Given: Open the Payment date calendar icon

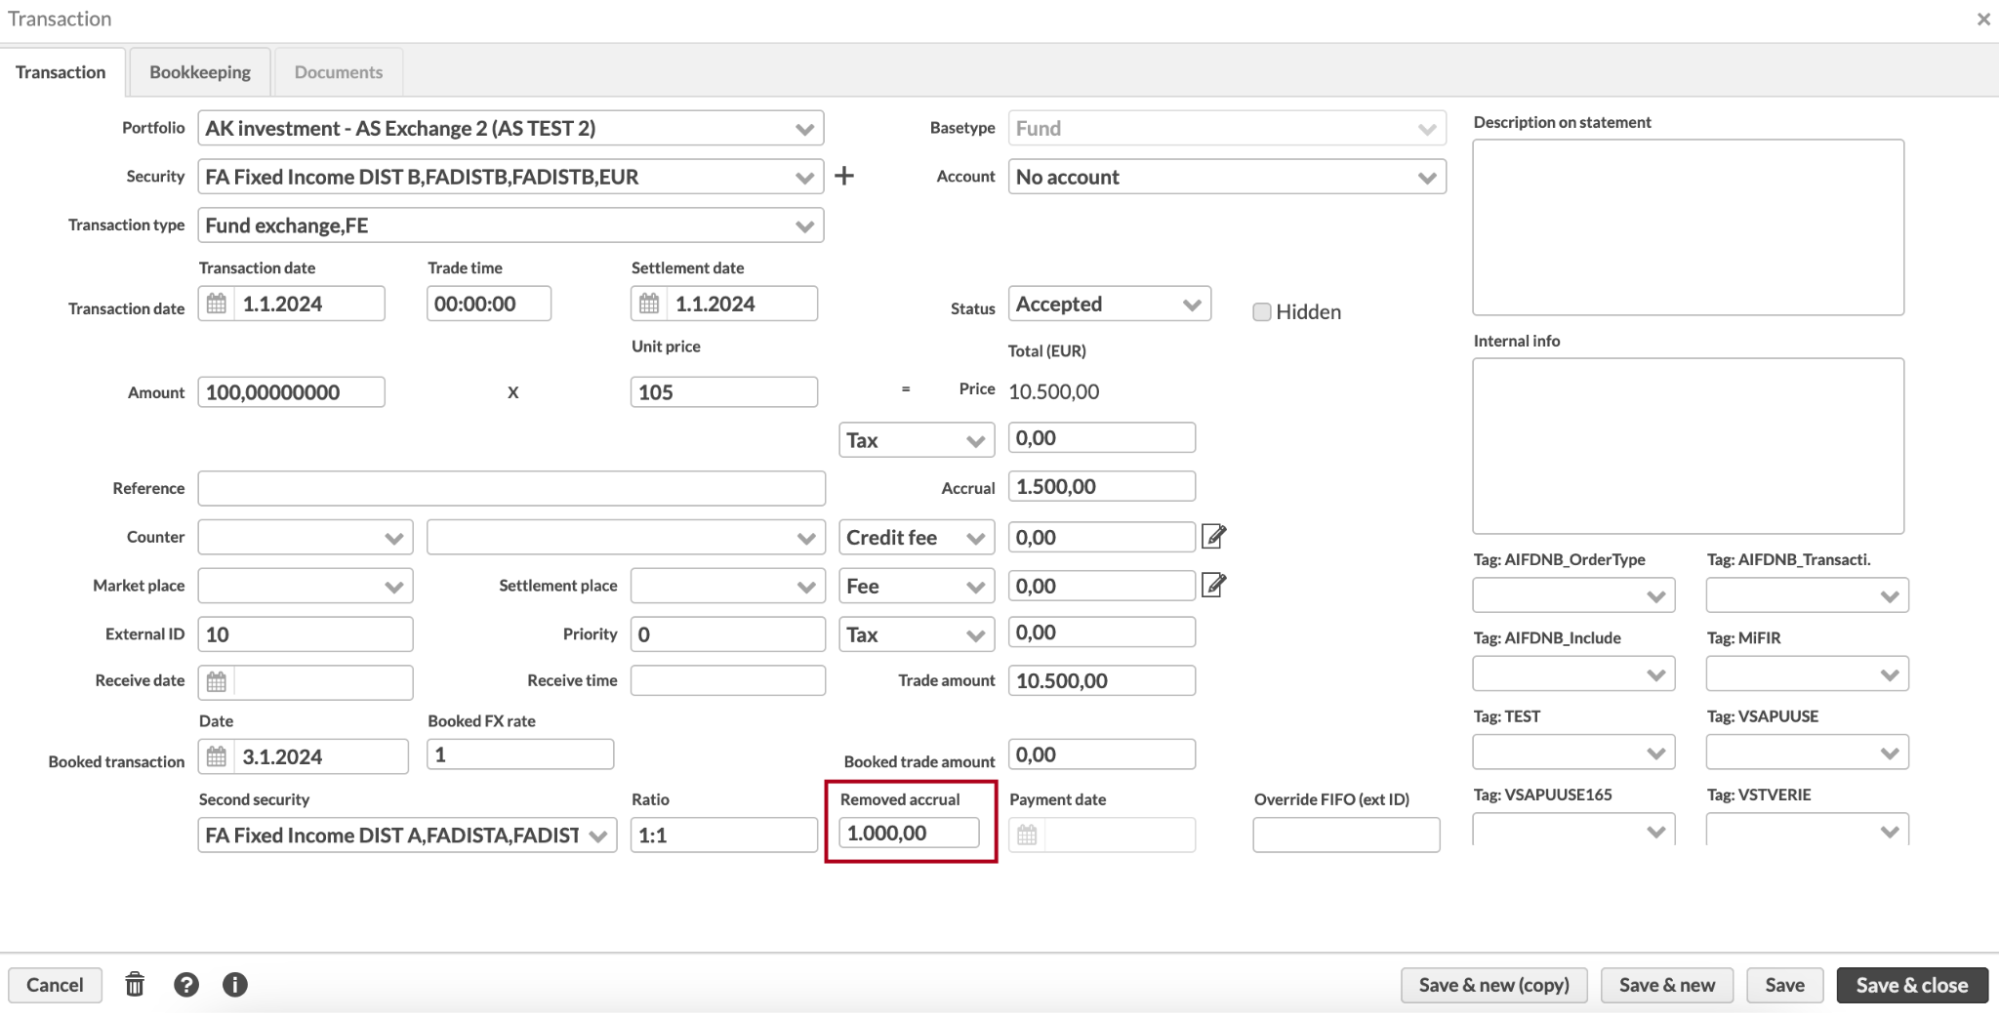Looking at the screenshot, I should coord(1027,835).
